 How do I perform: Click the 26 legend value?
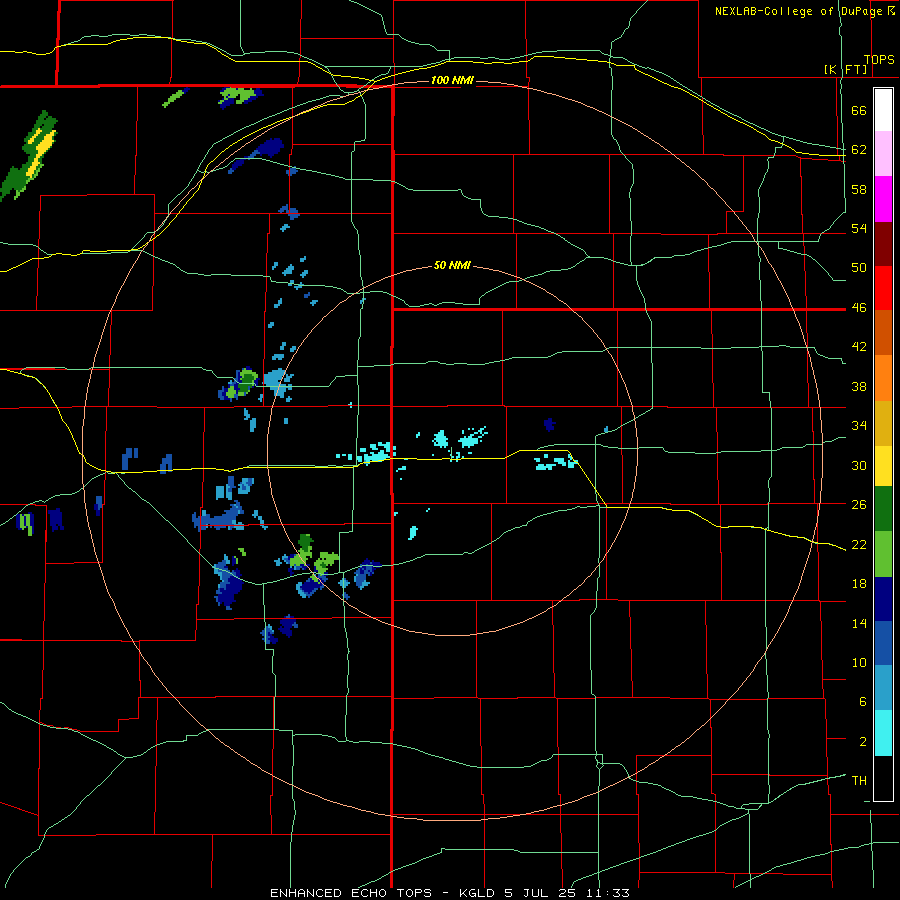pos(859,505)
